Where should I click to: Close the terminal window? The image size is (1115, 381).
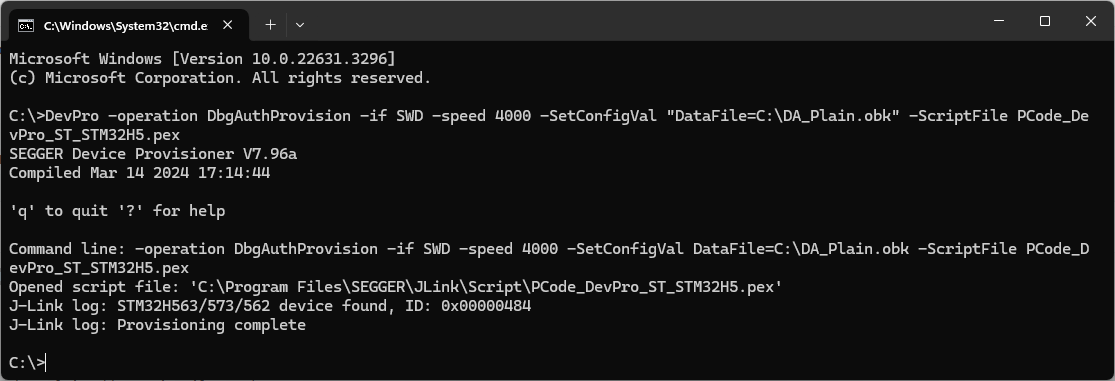(1090, 21)
